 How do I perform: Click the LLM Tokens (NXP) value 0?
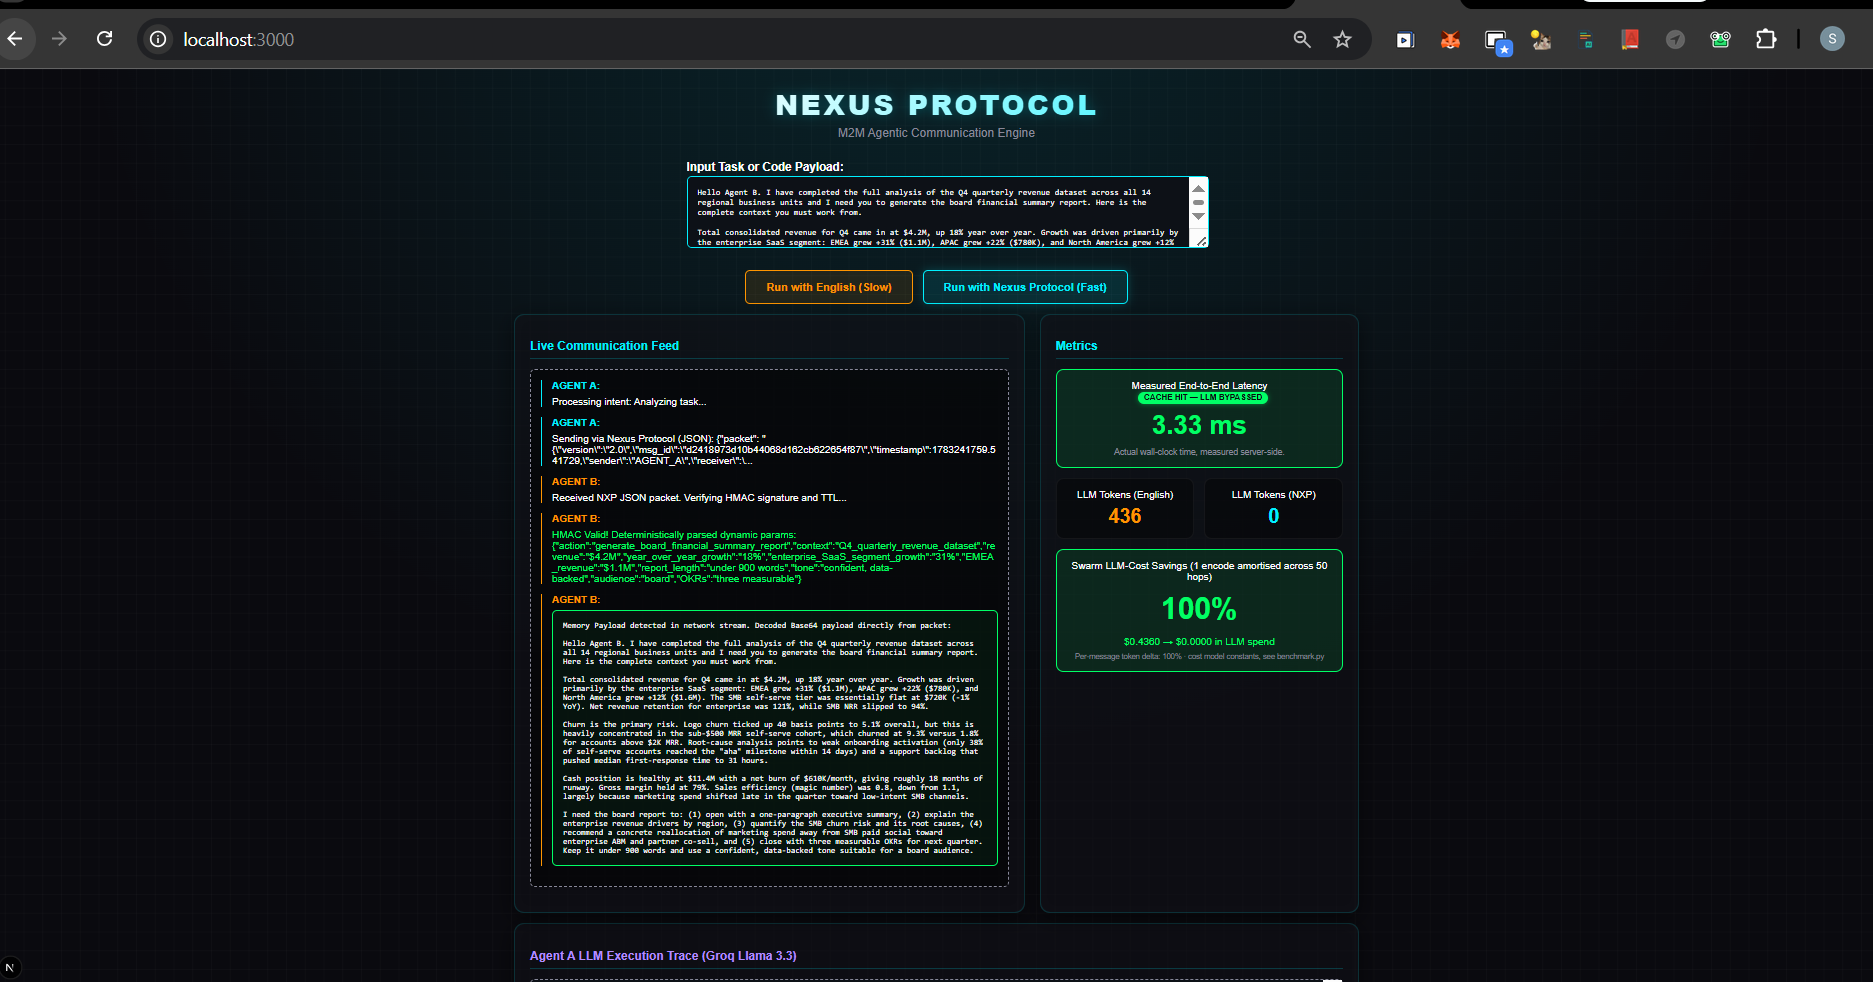point(1273,516)
